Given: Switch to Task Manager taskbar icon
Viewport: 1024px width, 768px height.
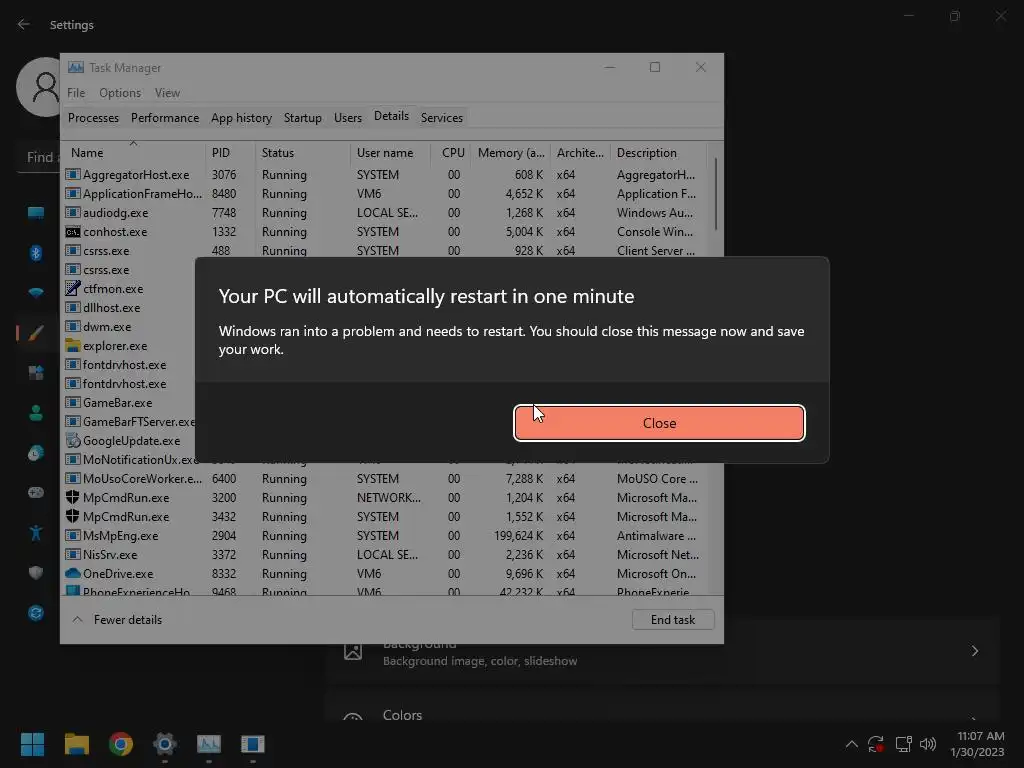Looking at the screenshot, I should [209, 744].
